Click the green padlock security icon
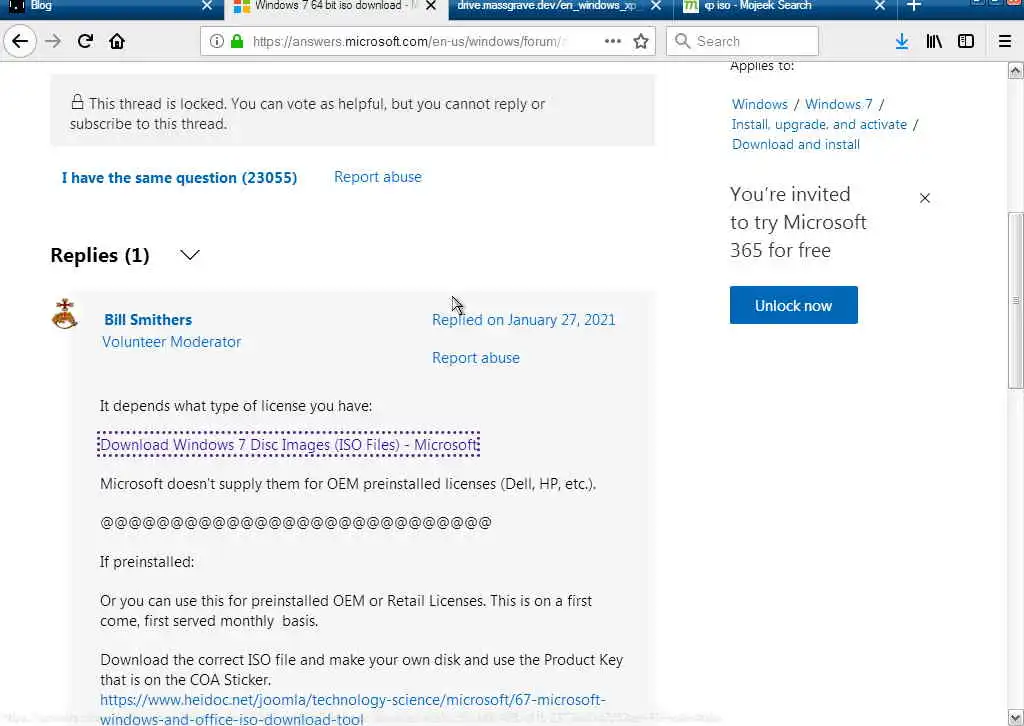The height and width of the screenshot is (726, 1024). click(x=237, y=41)
